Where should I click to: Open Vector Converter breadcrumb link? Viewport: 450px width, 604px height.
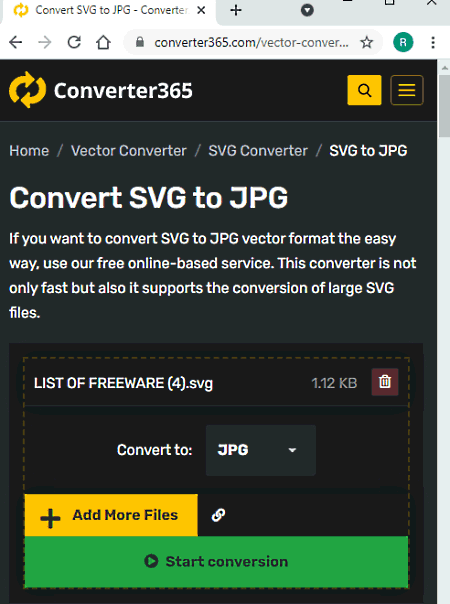click(129, 151)
